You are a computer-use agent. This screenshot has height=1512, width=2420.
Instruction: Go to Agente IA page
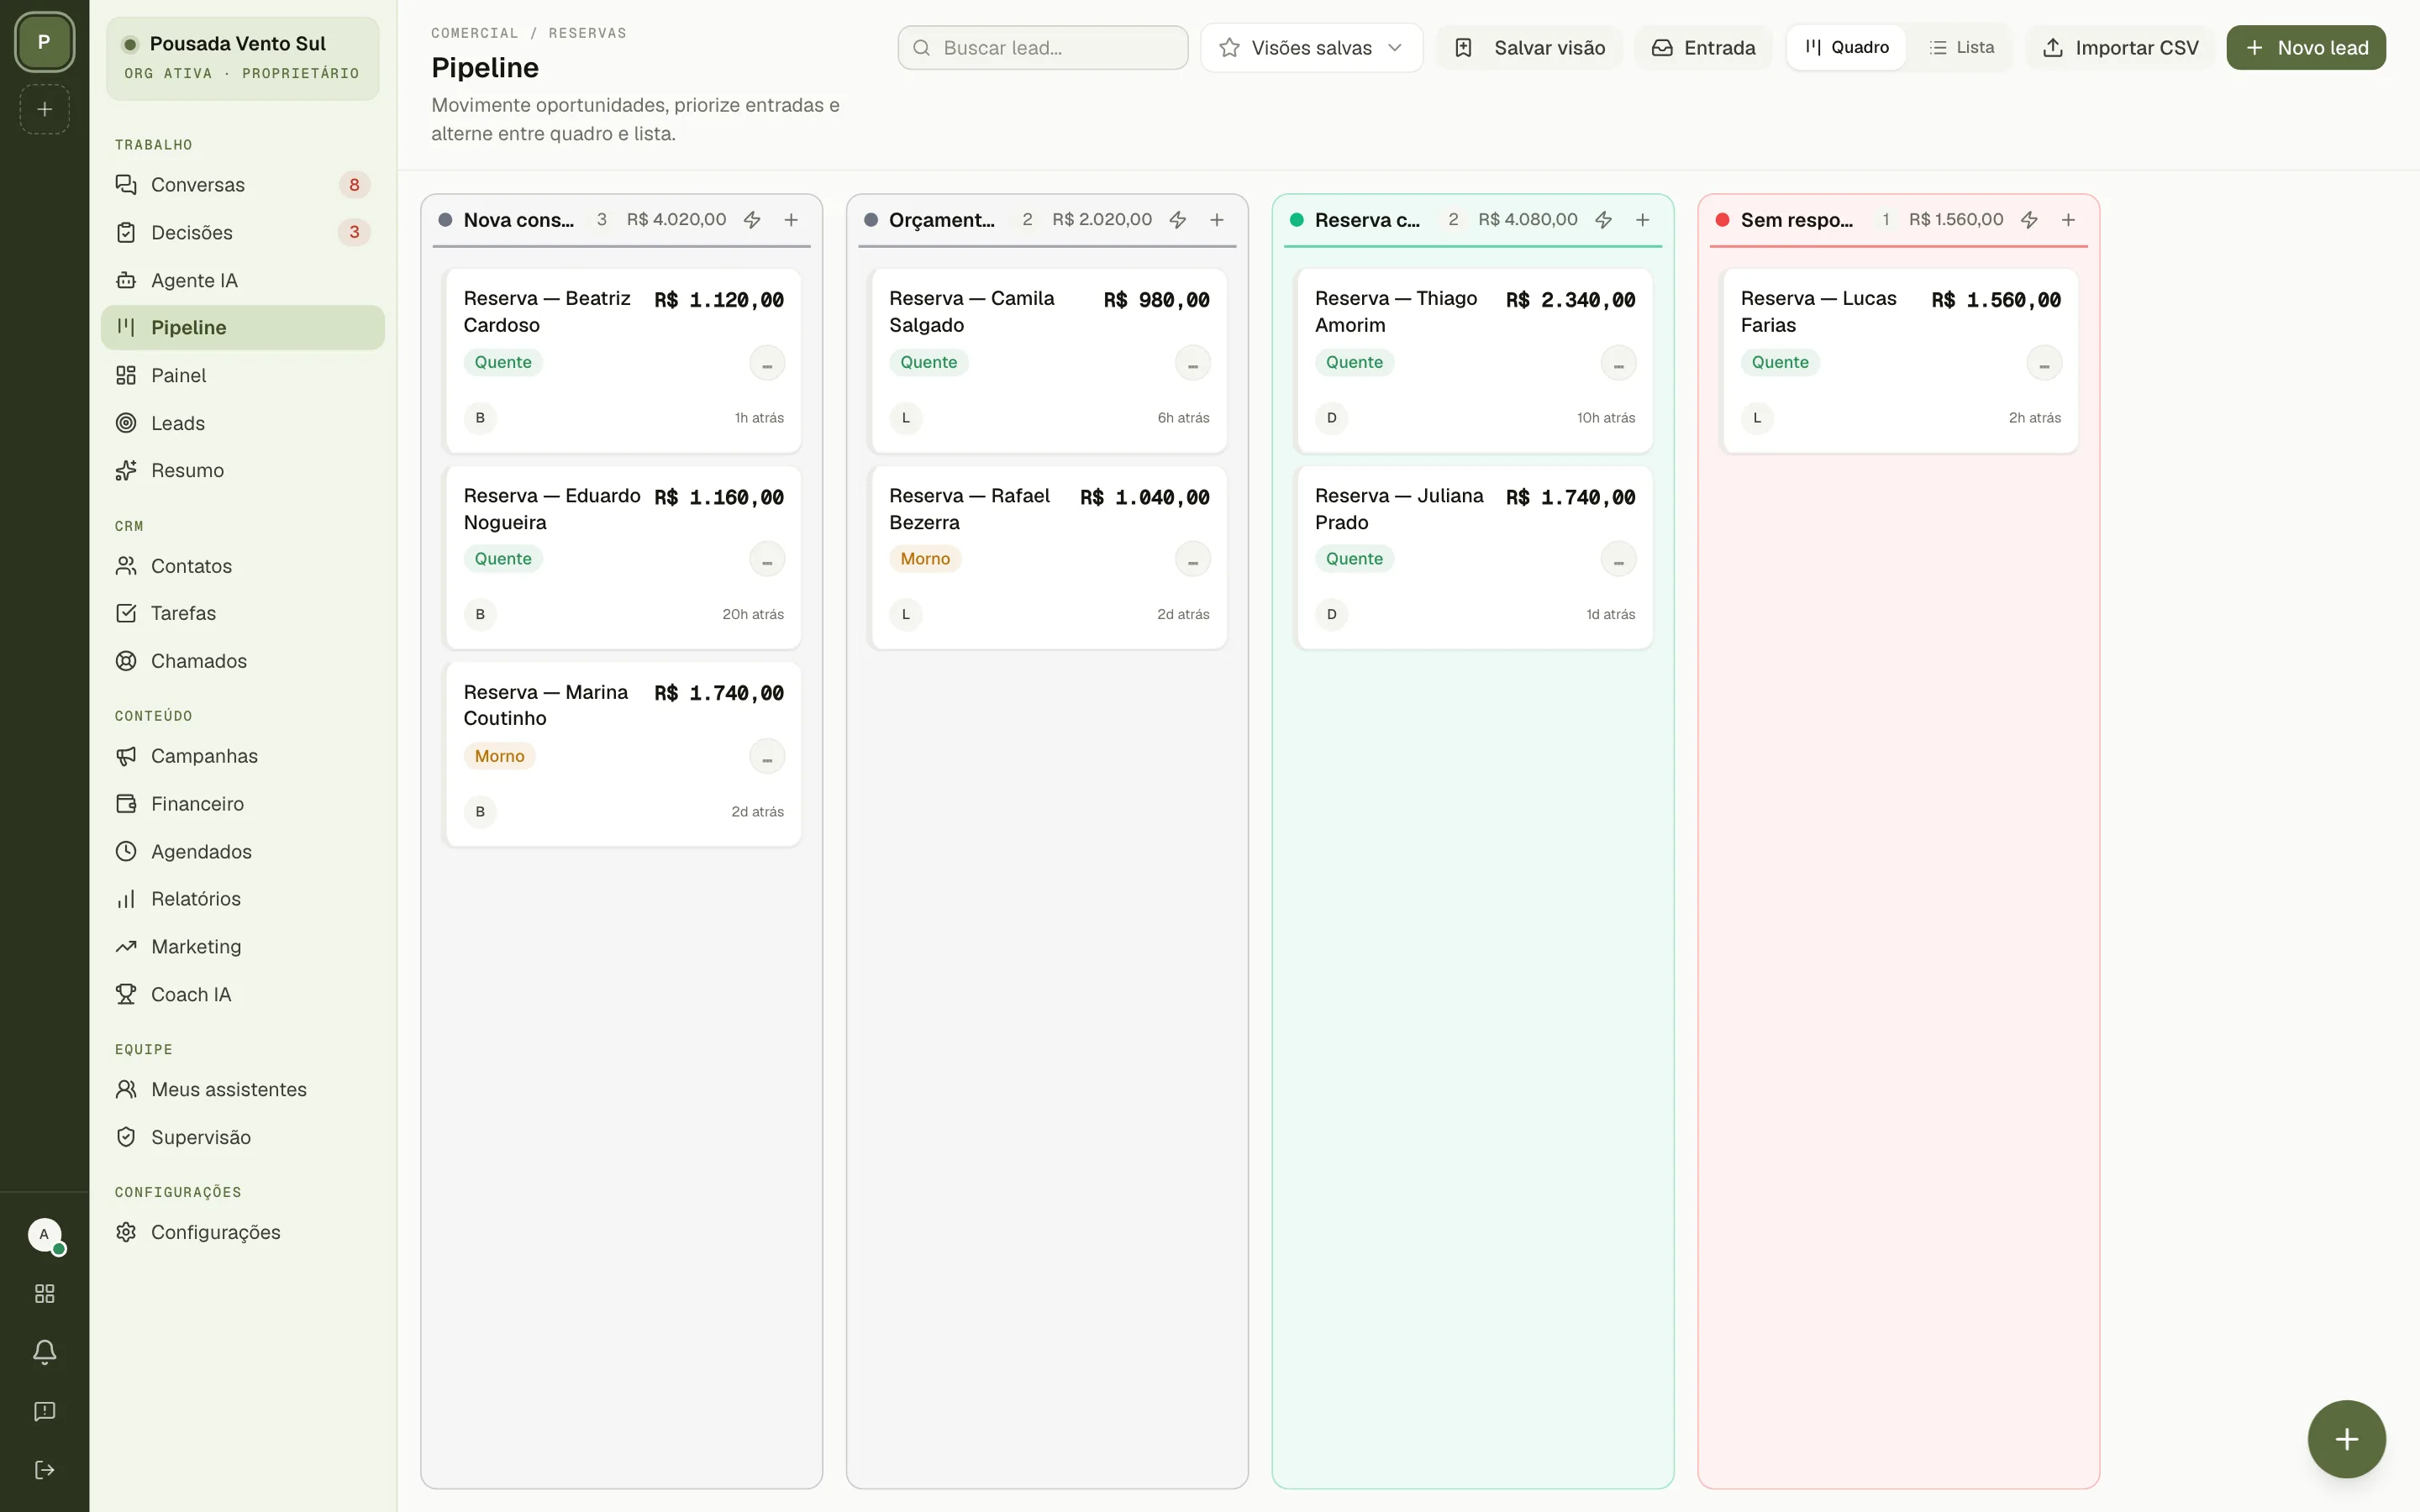(242, 280)
